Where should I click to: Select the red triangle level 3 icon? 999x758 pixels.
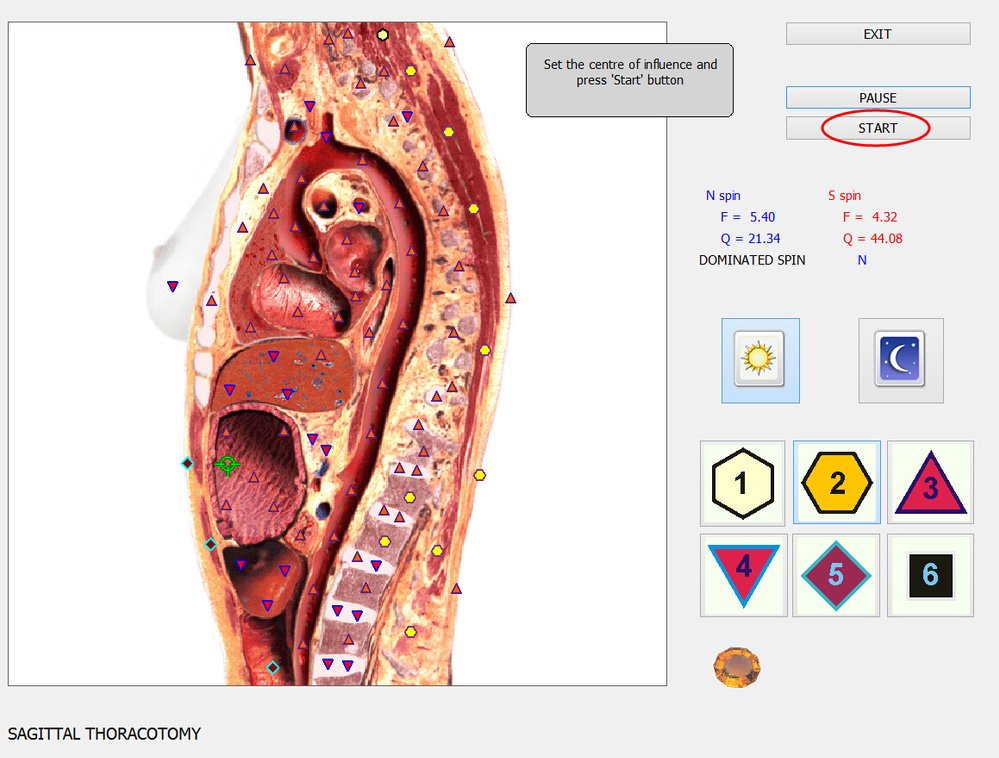[x=930, y=483]
